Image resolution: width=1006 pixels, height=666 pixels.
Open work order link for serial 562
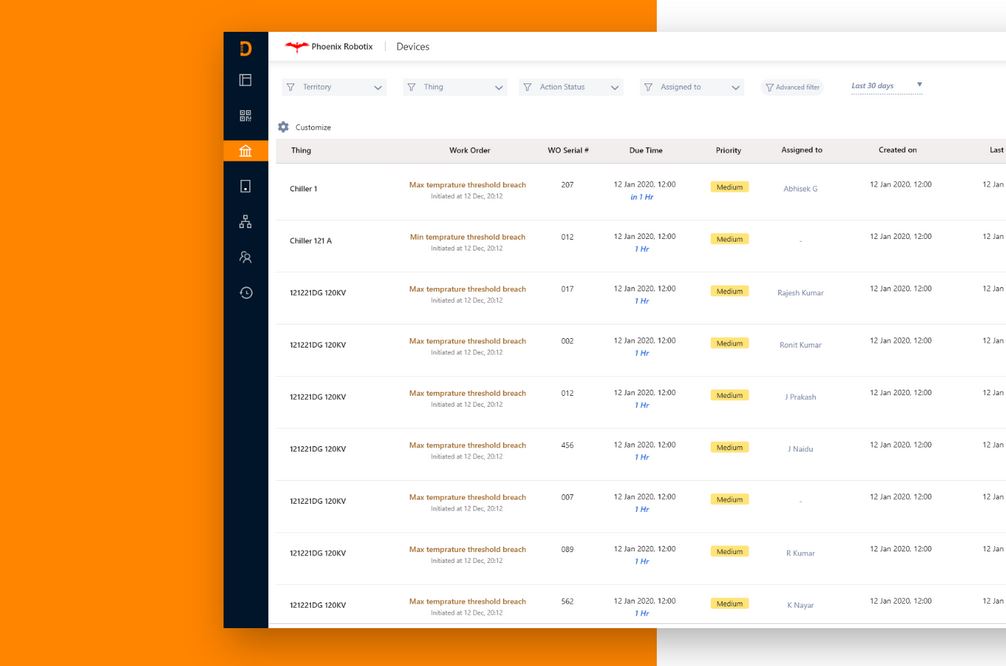click(x=468, y=601)
